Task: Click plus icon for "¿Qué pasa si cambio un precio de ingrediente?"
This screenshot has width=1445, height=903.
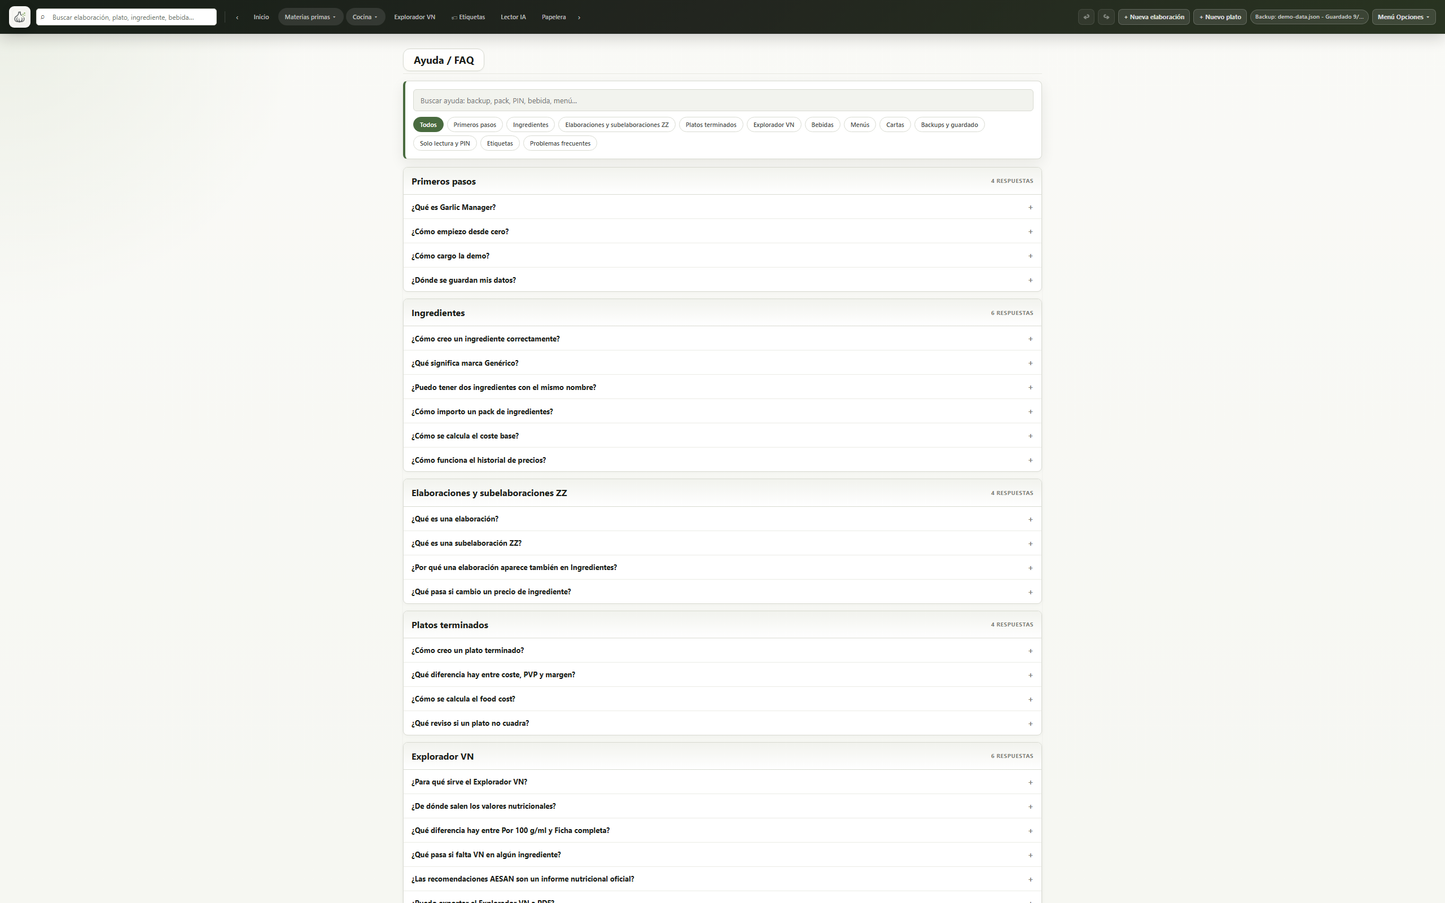Action: click(1030, 592)
